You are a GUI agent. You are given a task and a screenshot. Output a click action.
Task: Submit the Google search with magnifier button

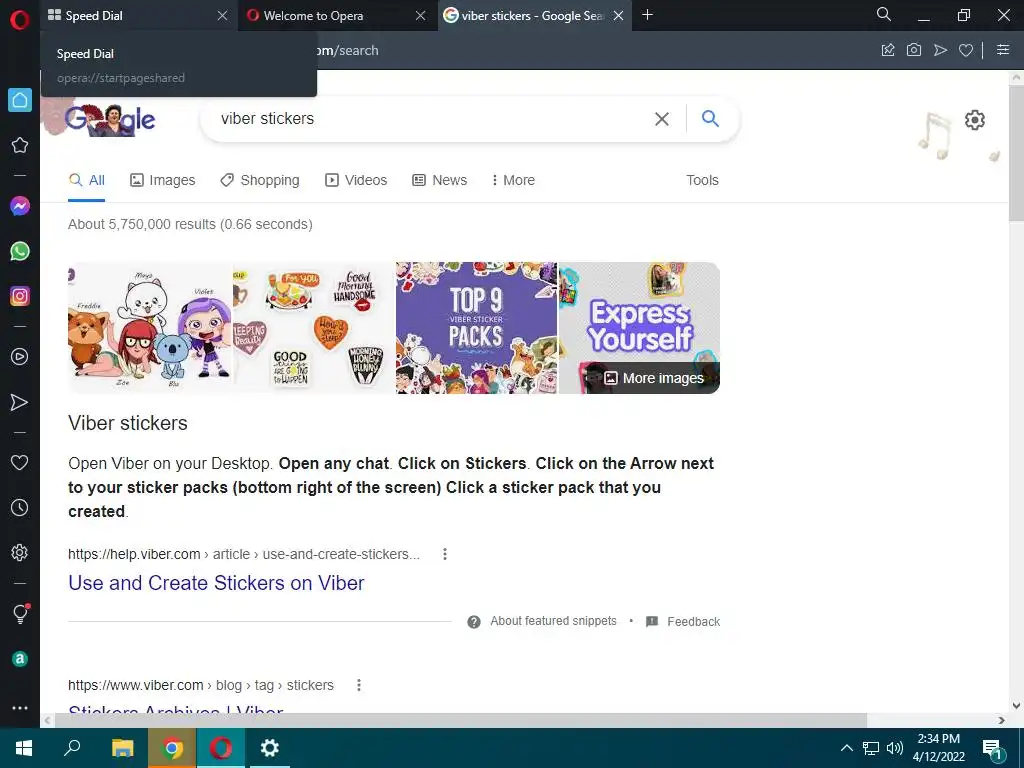pyautogui.click(x=710, y=118)
